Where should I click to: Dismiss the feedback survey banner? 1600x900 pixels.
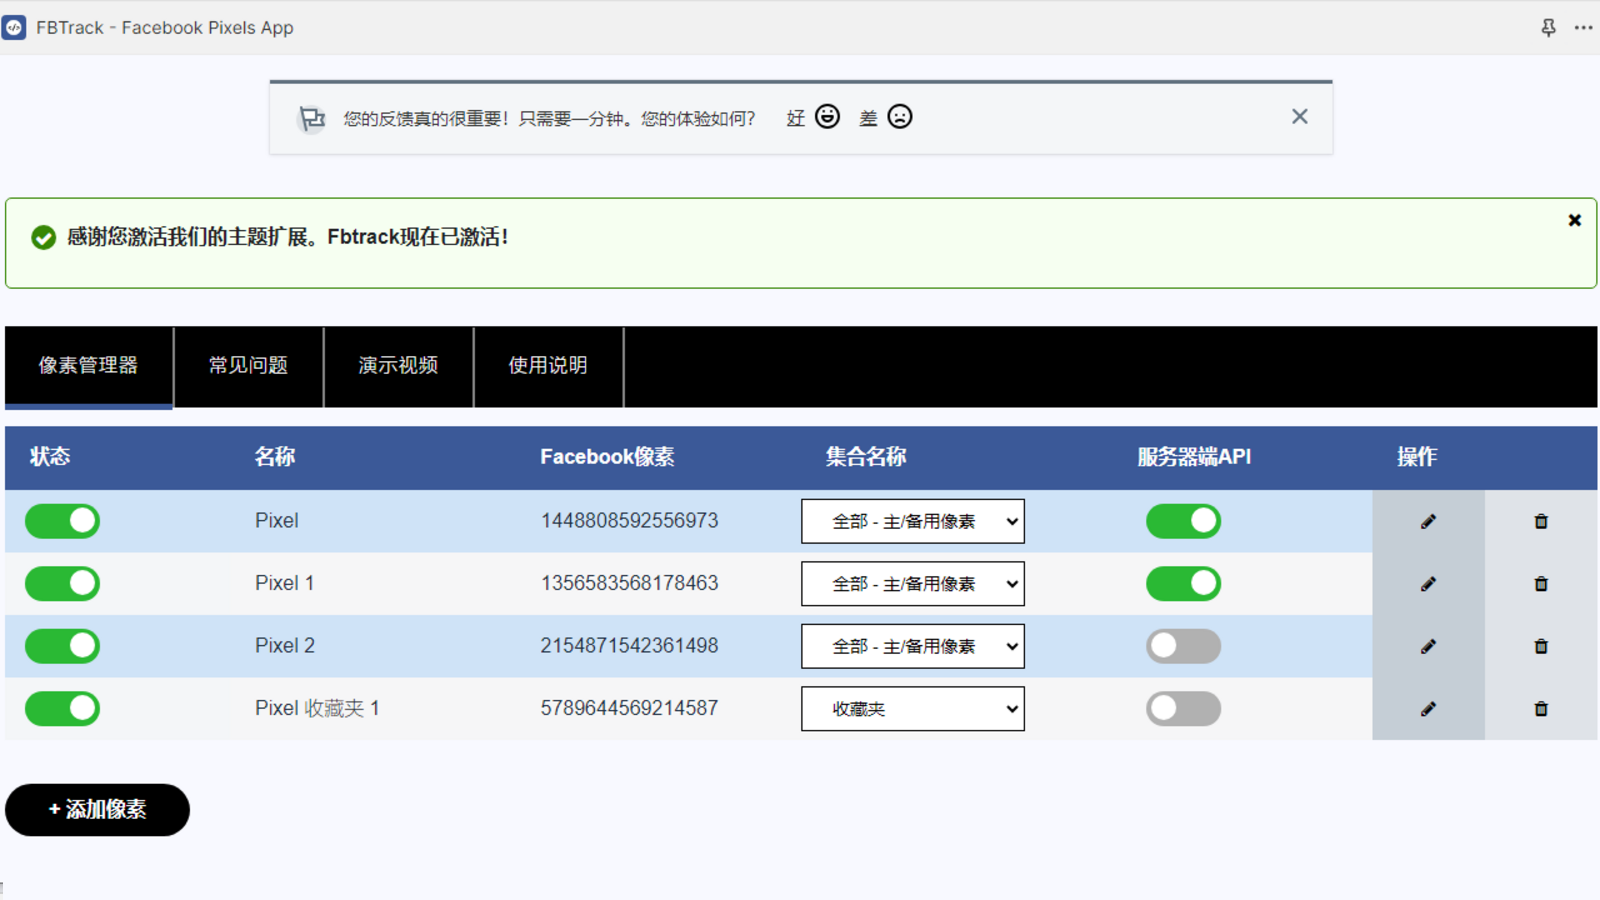(x=1299, y=117)
